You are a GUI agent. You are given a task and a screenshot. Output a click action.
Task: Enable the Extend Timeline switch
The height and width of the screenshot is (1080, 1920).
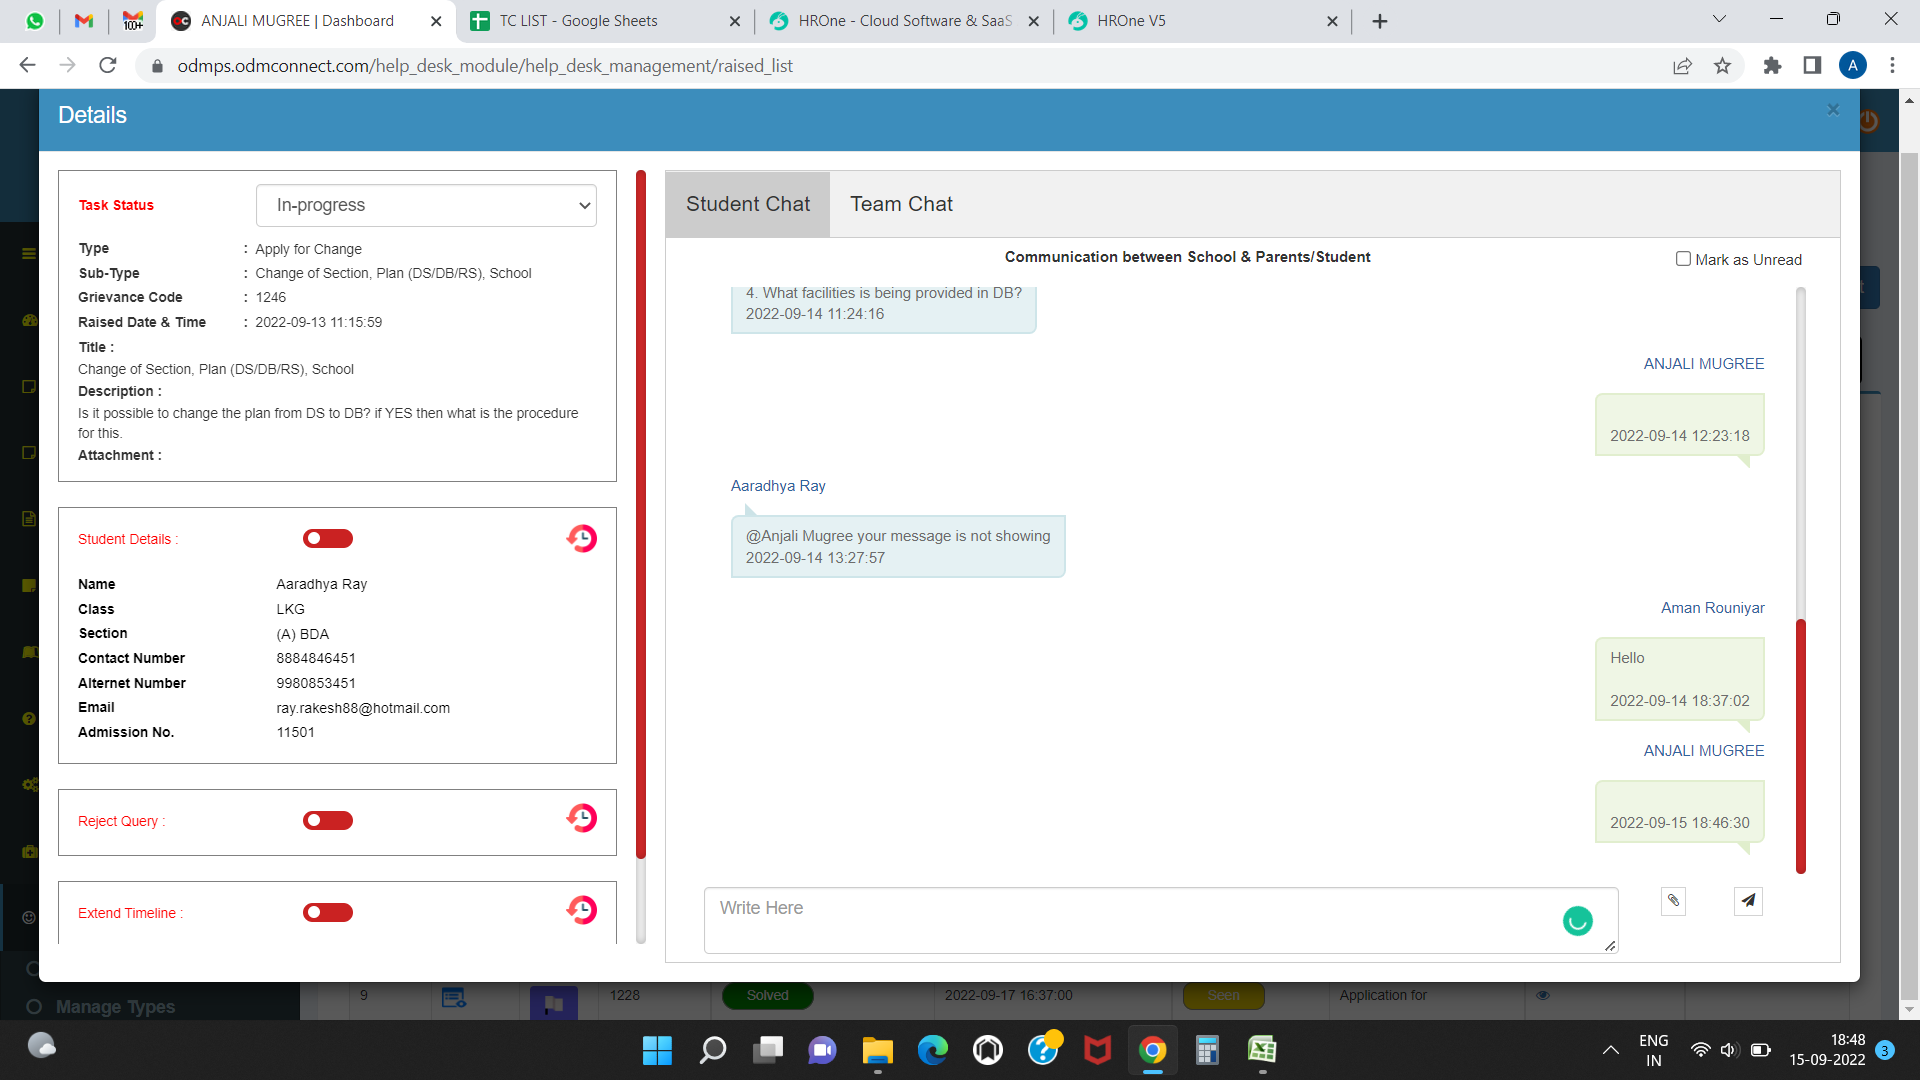(x=328, y=913)
